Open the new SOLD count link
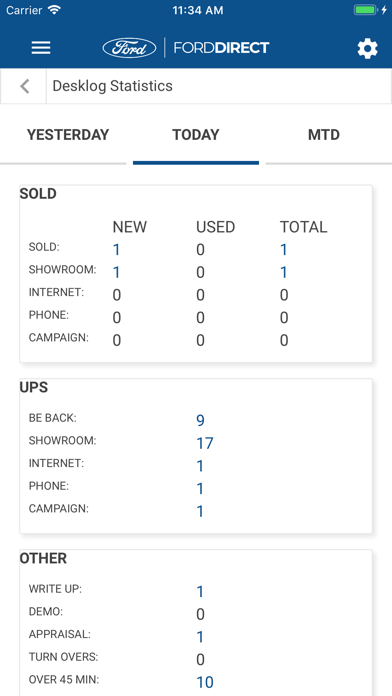 116,250
